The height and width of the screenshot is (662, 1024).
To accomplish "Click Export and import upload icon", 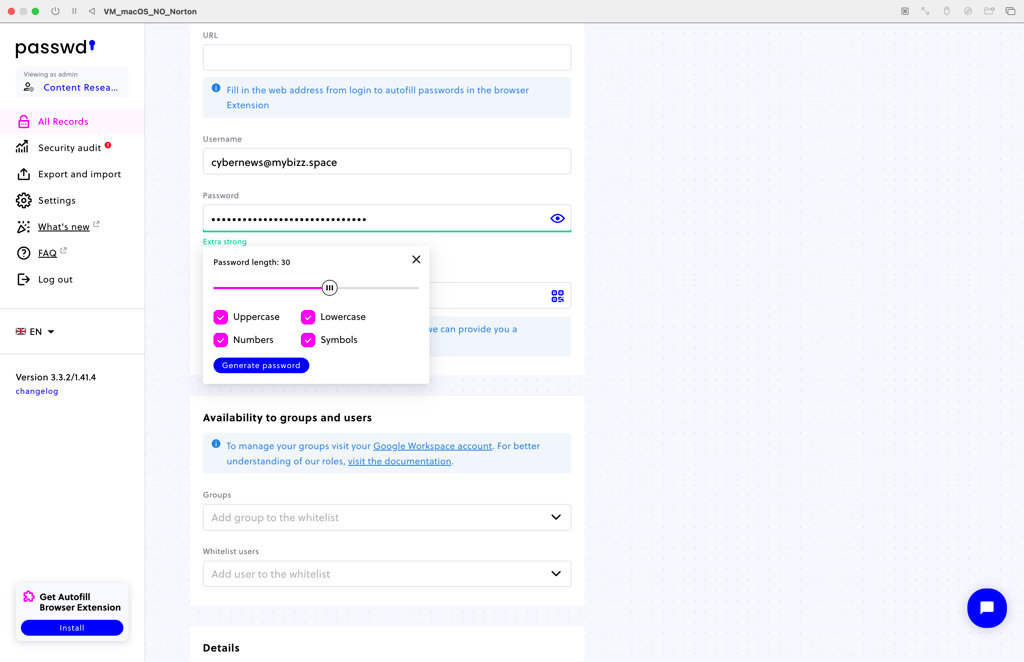I will pos(24,174).
